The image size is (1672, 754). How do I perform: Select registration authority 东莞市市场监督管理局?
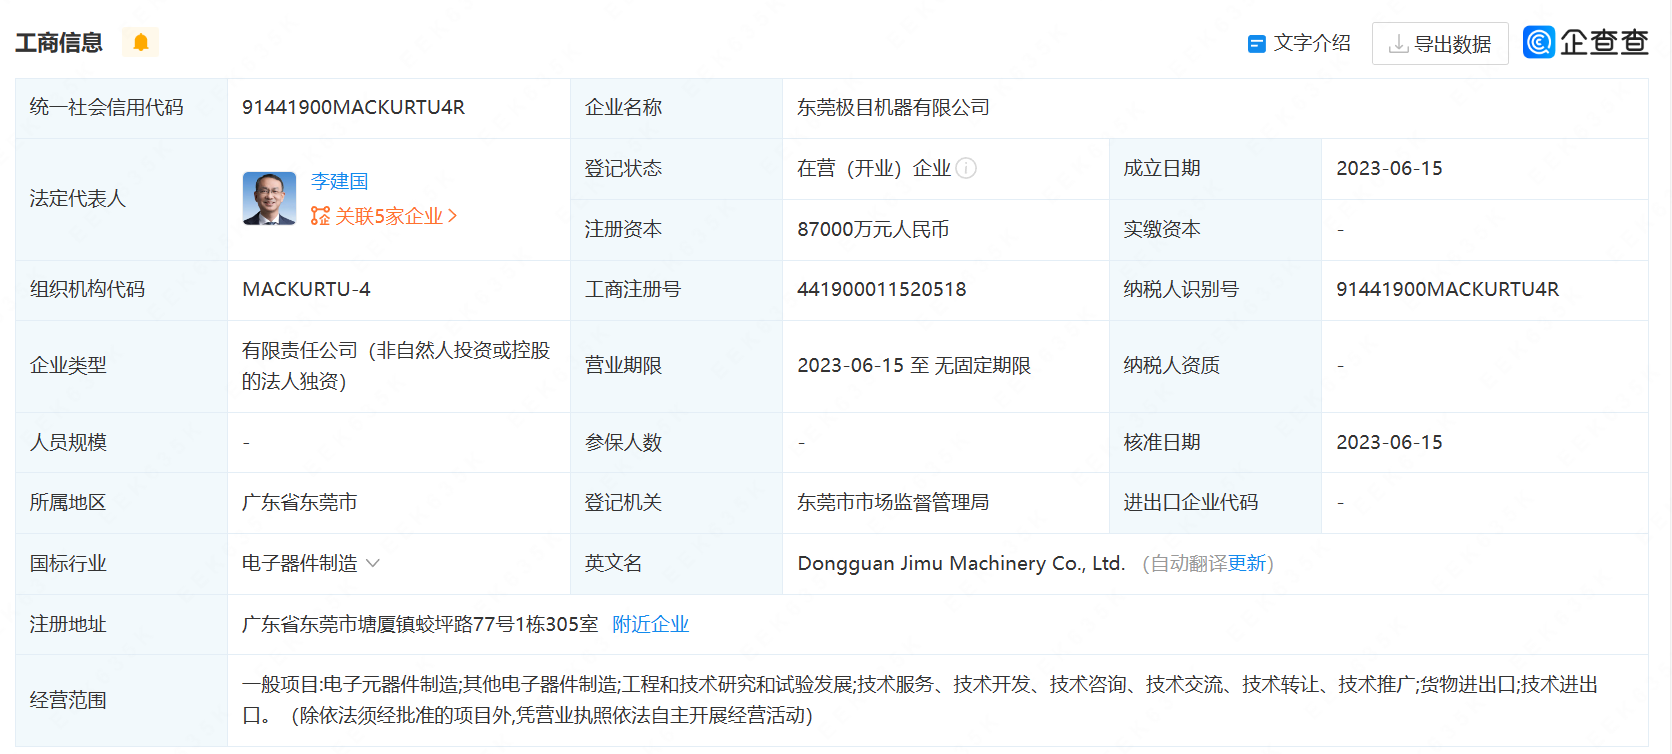[x=893, y=502]
